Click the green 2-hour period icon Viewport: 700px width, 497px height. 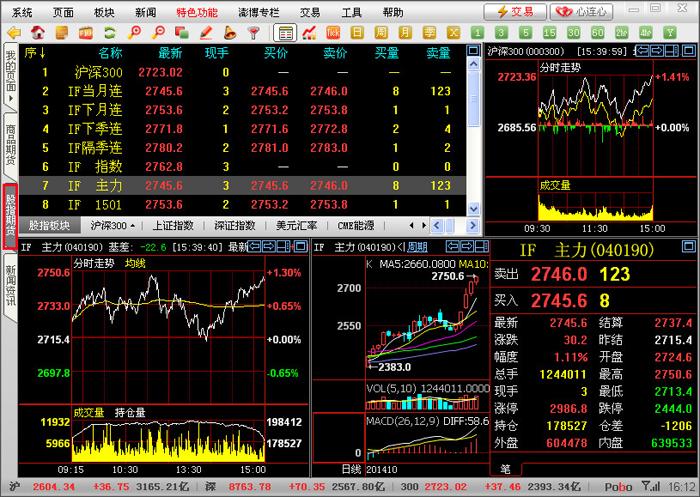point(621,33)
